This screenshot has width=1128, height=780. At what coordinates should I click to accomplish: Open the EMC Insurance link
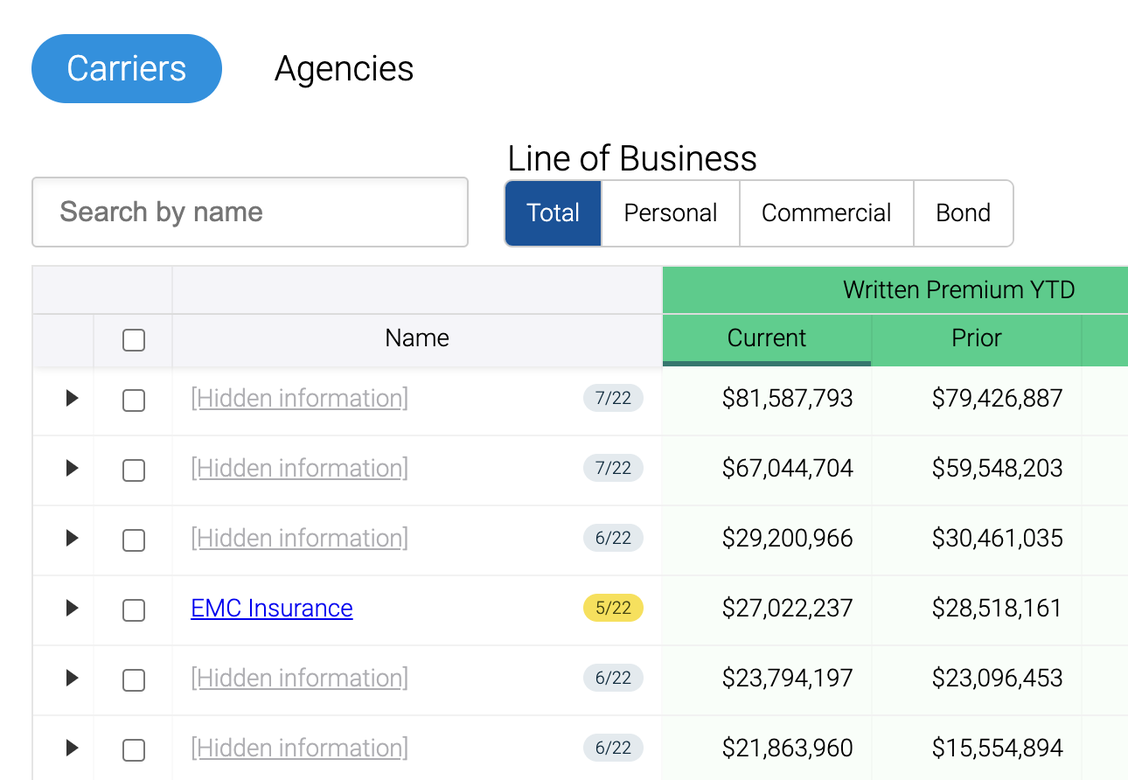tap(271, 608)
